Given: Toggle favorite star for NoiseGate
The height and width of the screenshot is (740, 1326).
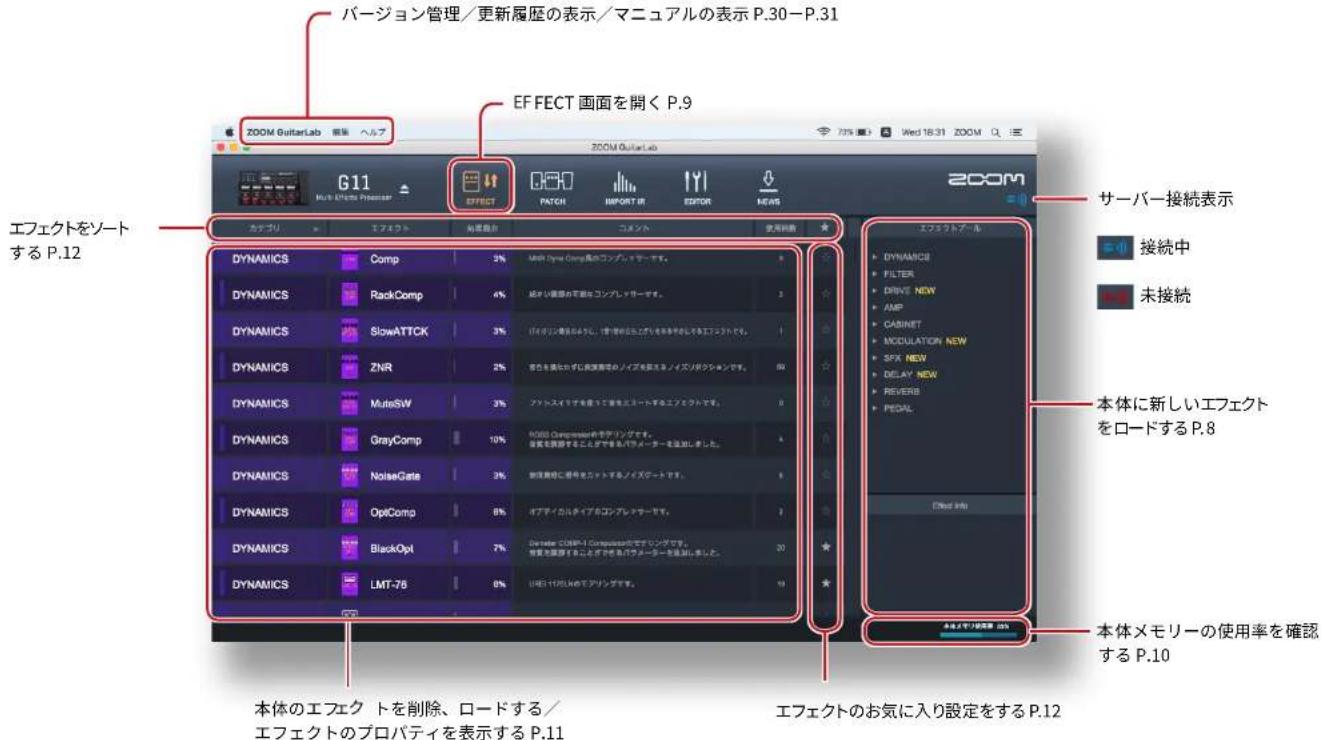Looking at the screenshot, I should pos(826,476).
